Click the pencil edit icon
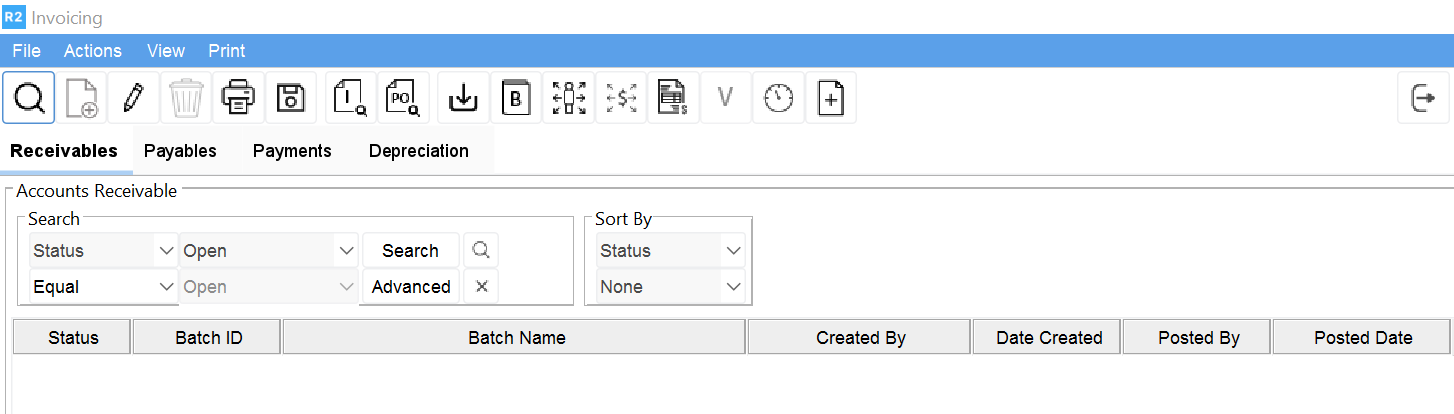Image resolution: width=1454 pixels, height=414 pixels. point(133,98)
